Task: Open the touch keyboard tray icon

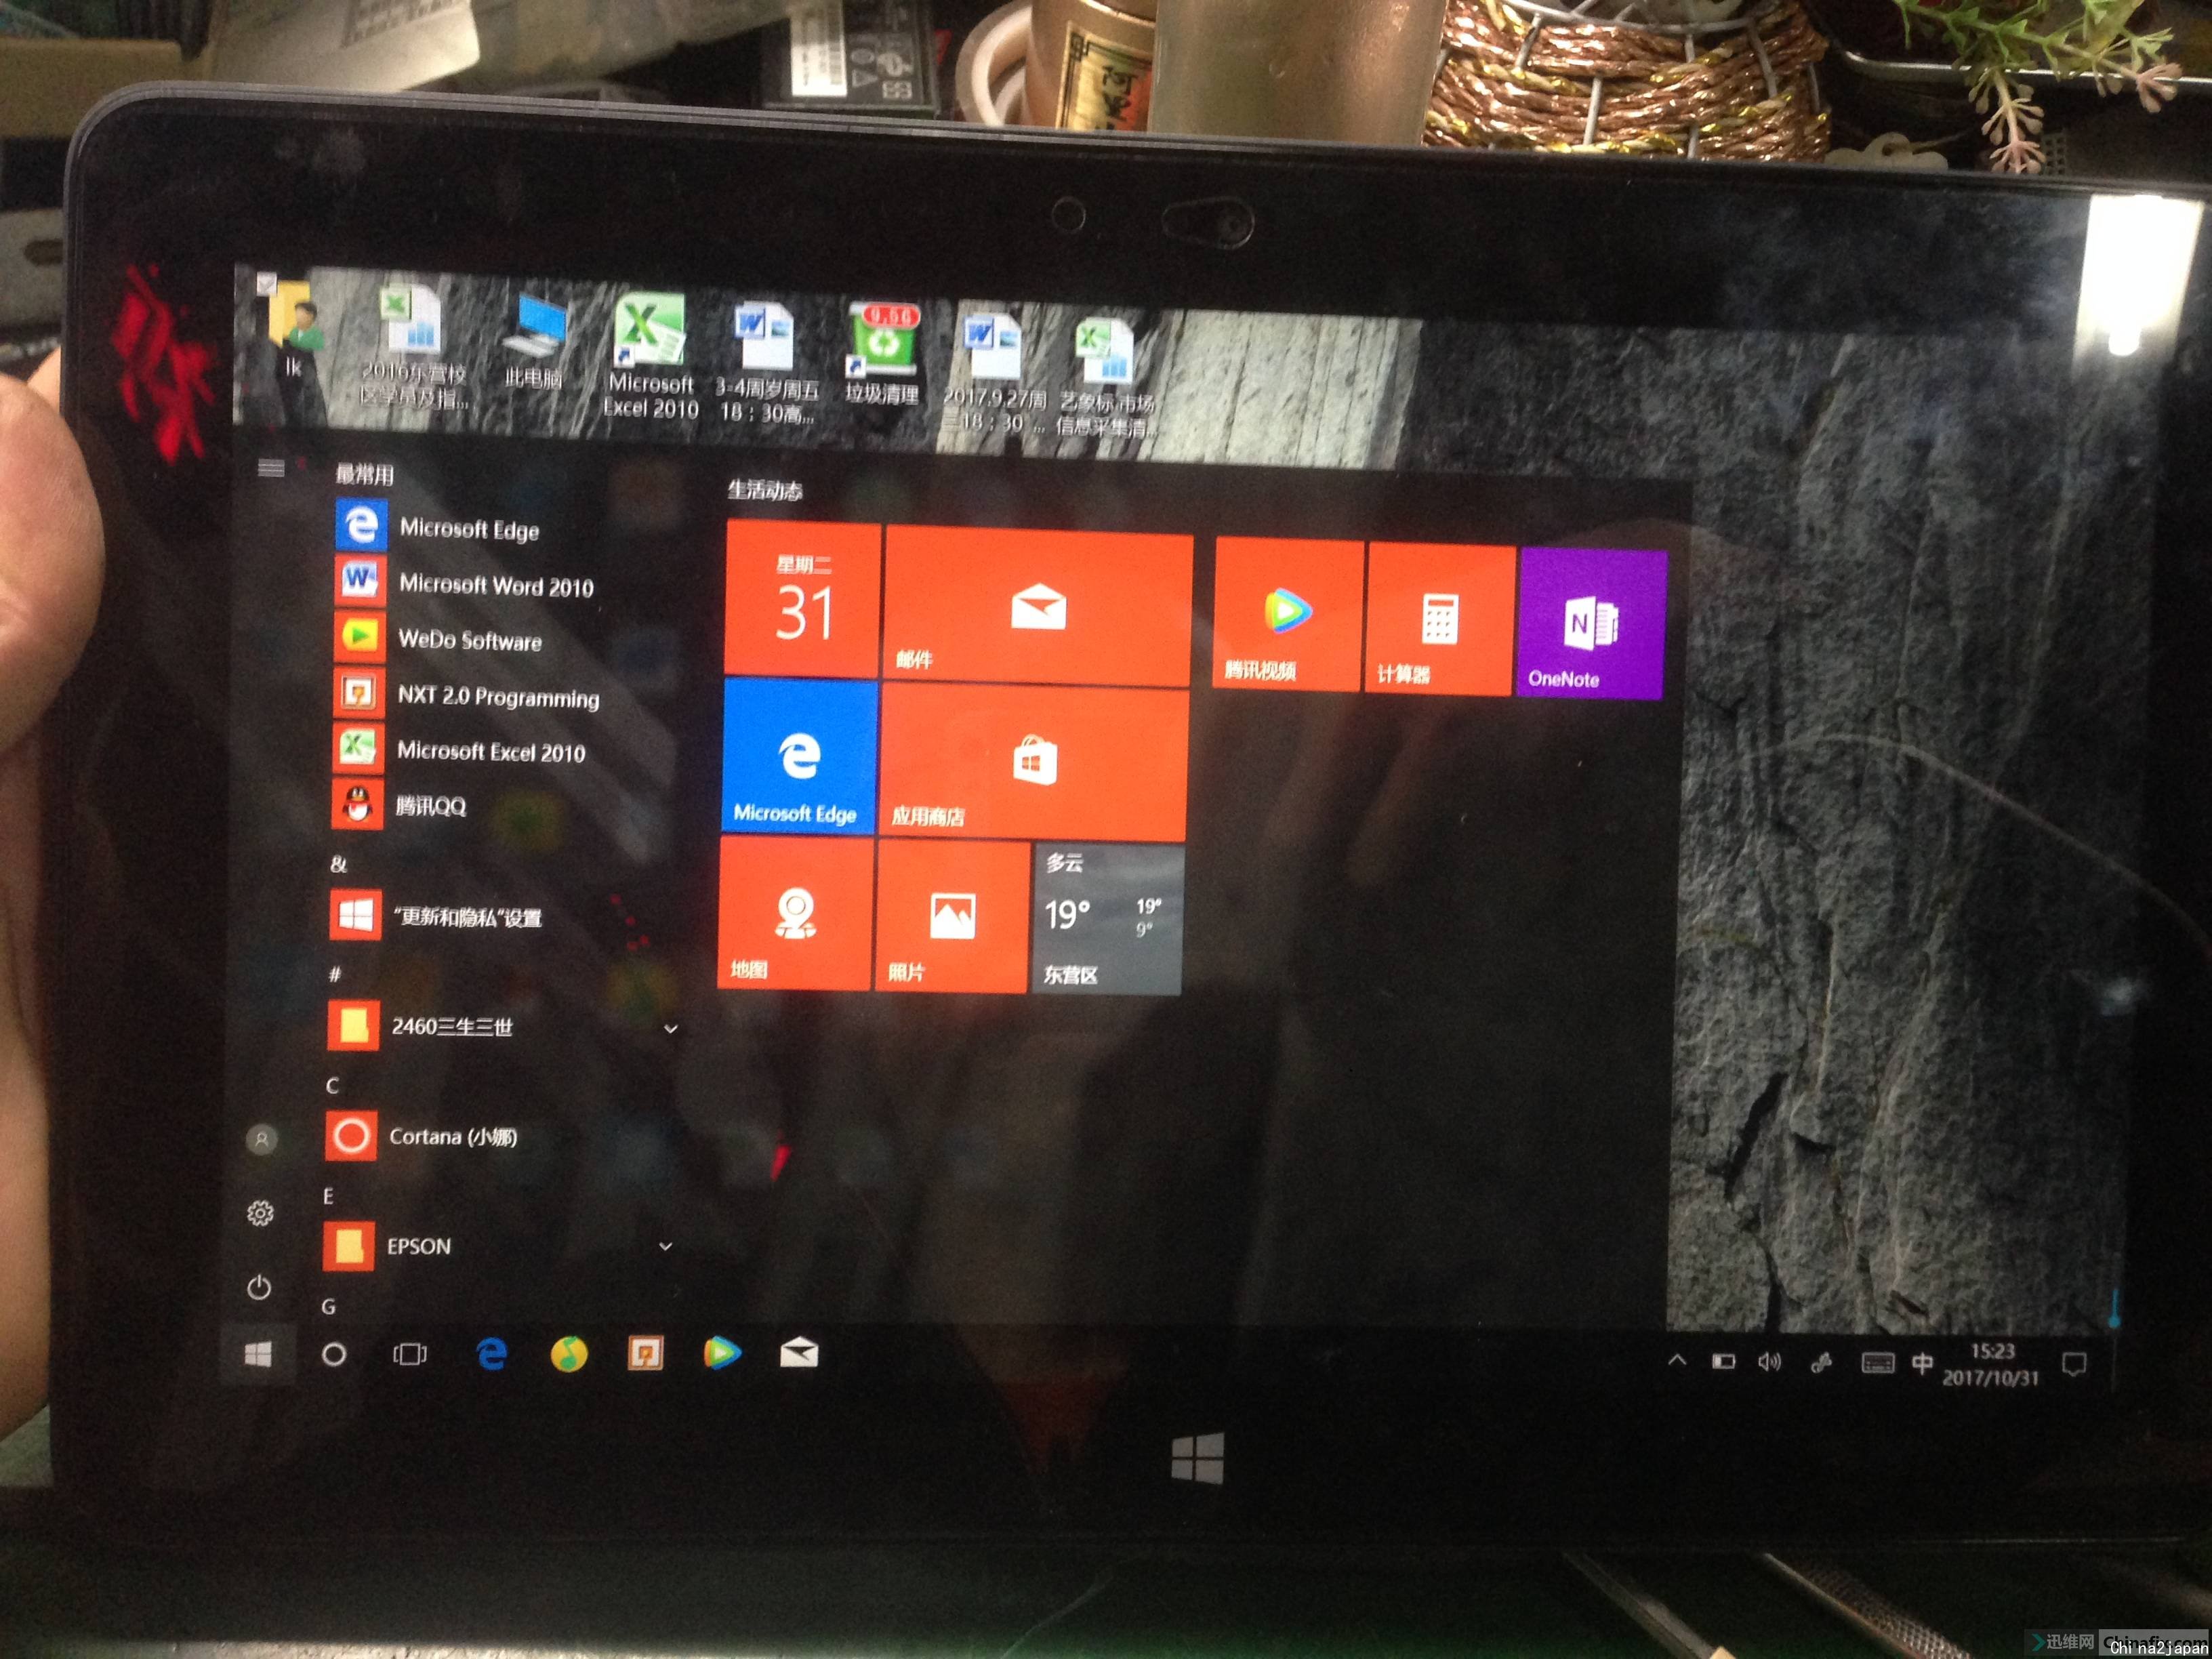Action: pos(1877,1363)
